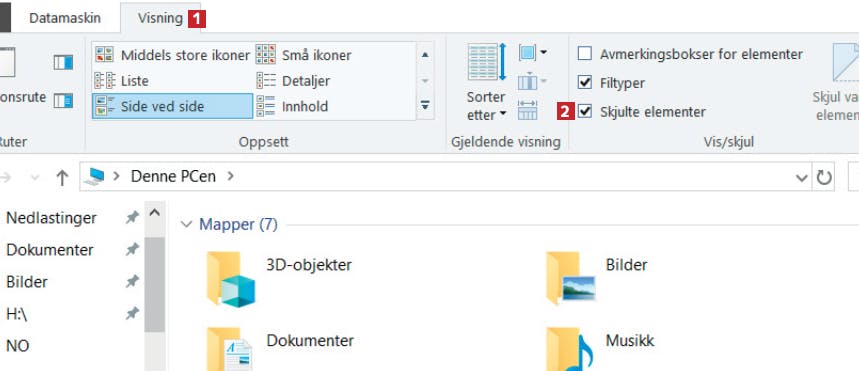Uncheck the Filtyper checkbox
The height and width of the screenshot is (371, 859).
pos(585,83)
